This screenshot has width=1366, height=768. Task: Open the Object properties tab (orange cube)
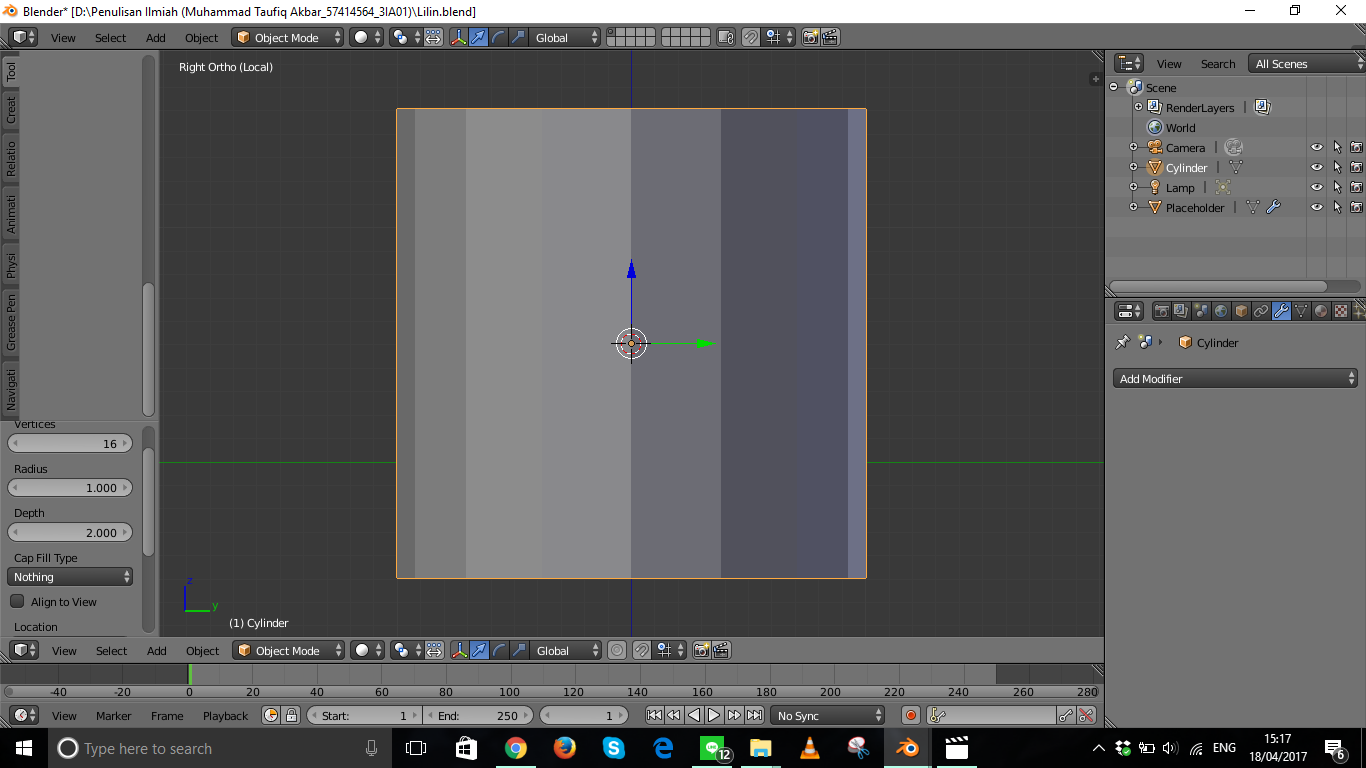pos(1241,311)
